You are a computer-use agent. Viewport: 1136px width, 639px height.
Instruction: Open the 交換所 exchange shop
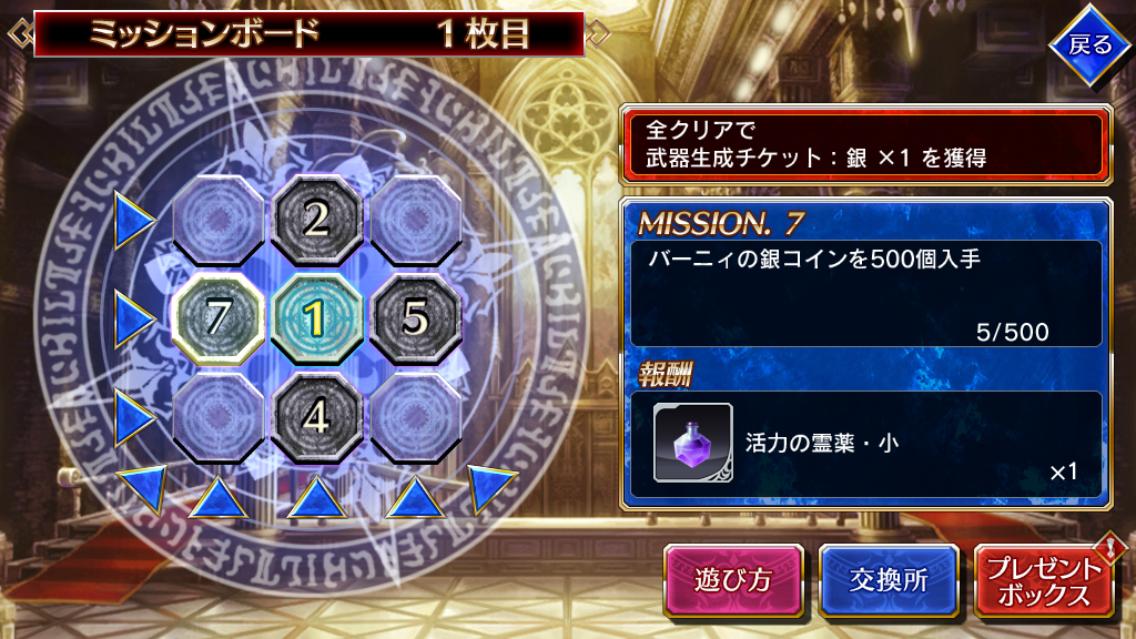pyautogui.click(x=889, y=581)
